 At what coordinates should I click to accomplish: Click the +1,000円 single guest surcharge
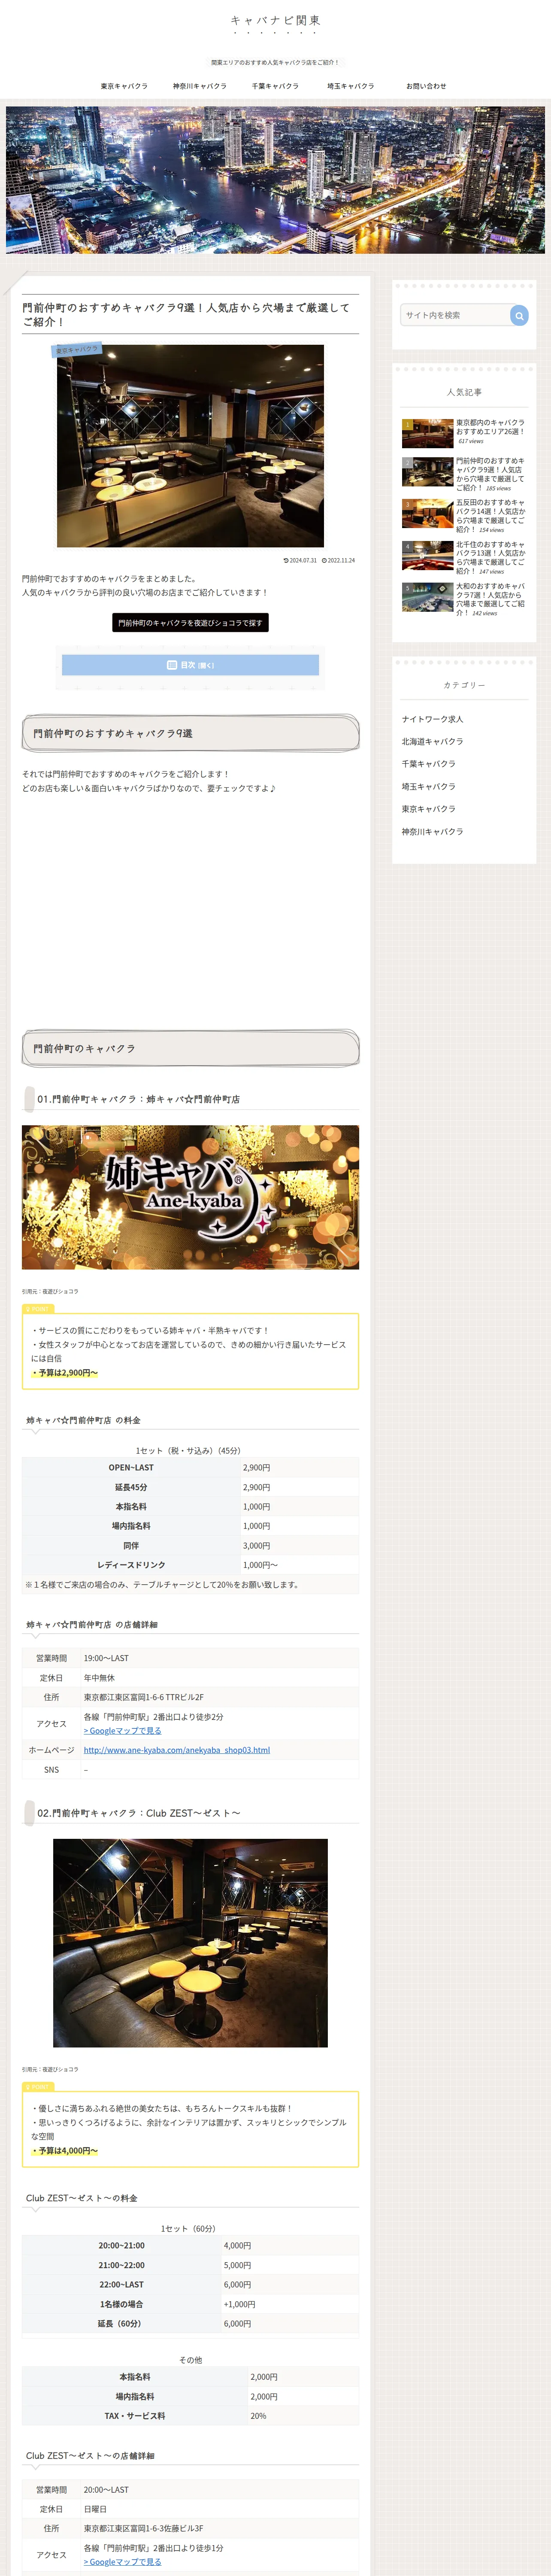(239, 2304)
